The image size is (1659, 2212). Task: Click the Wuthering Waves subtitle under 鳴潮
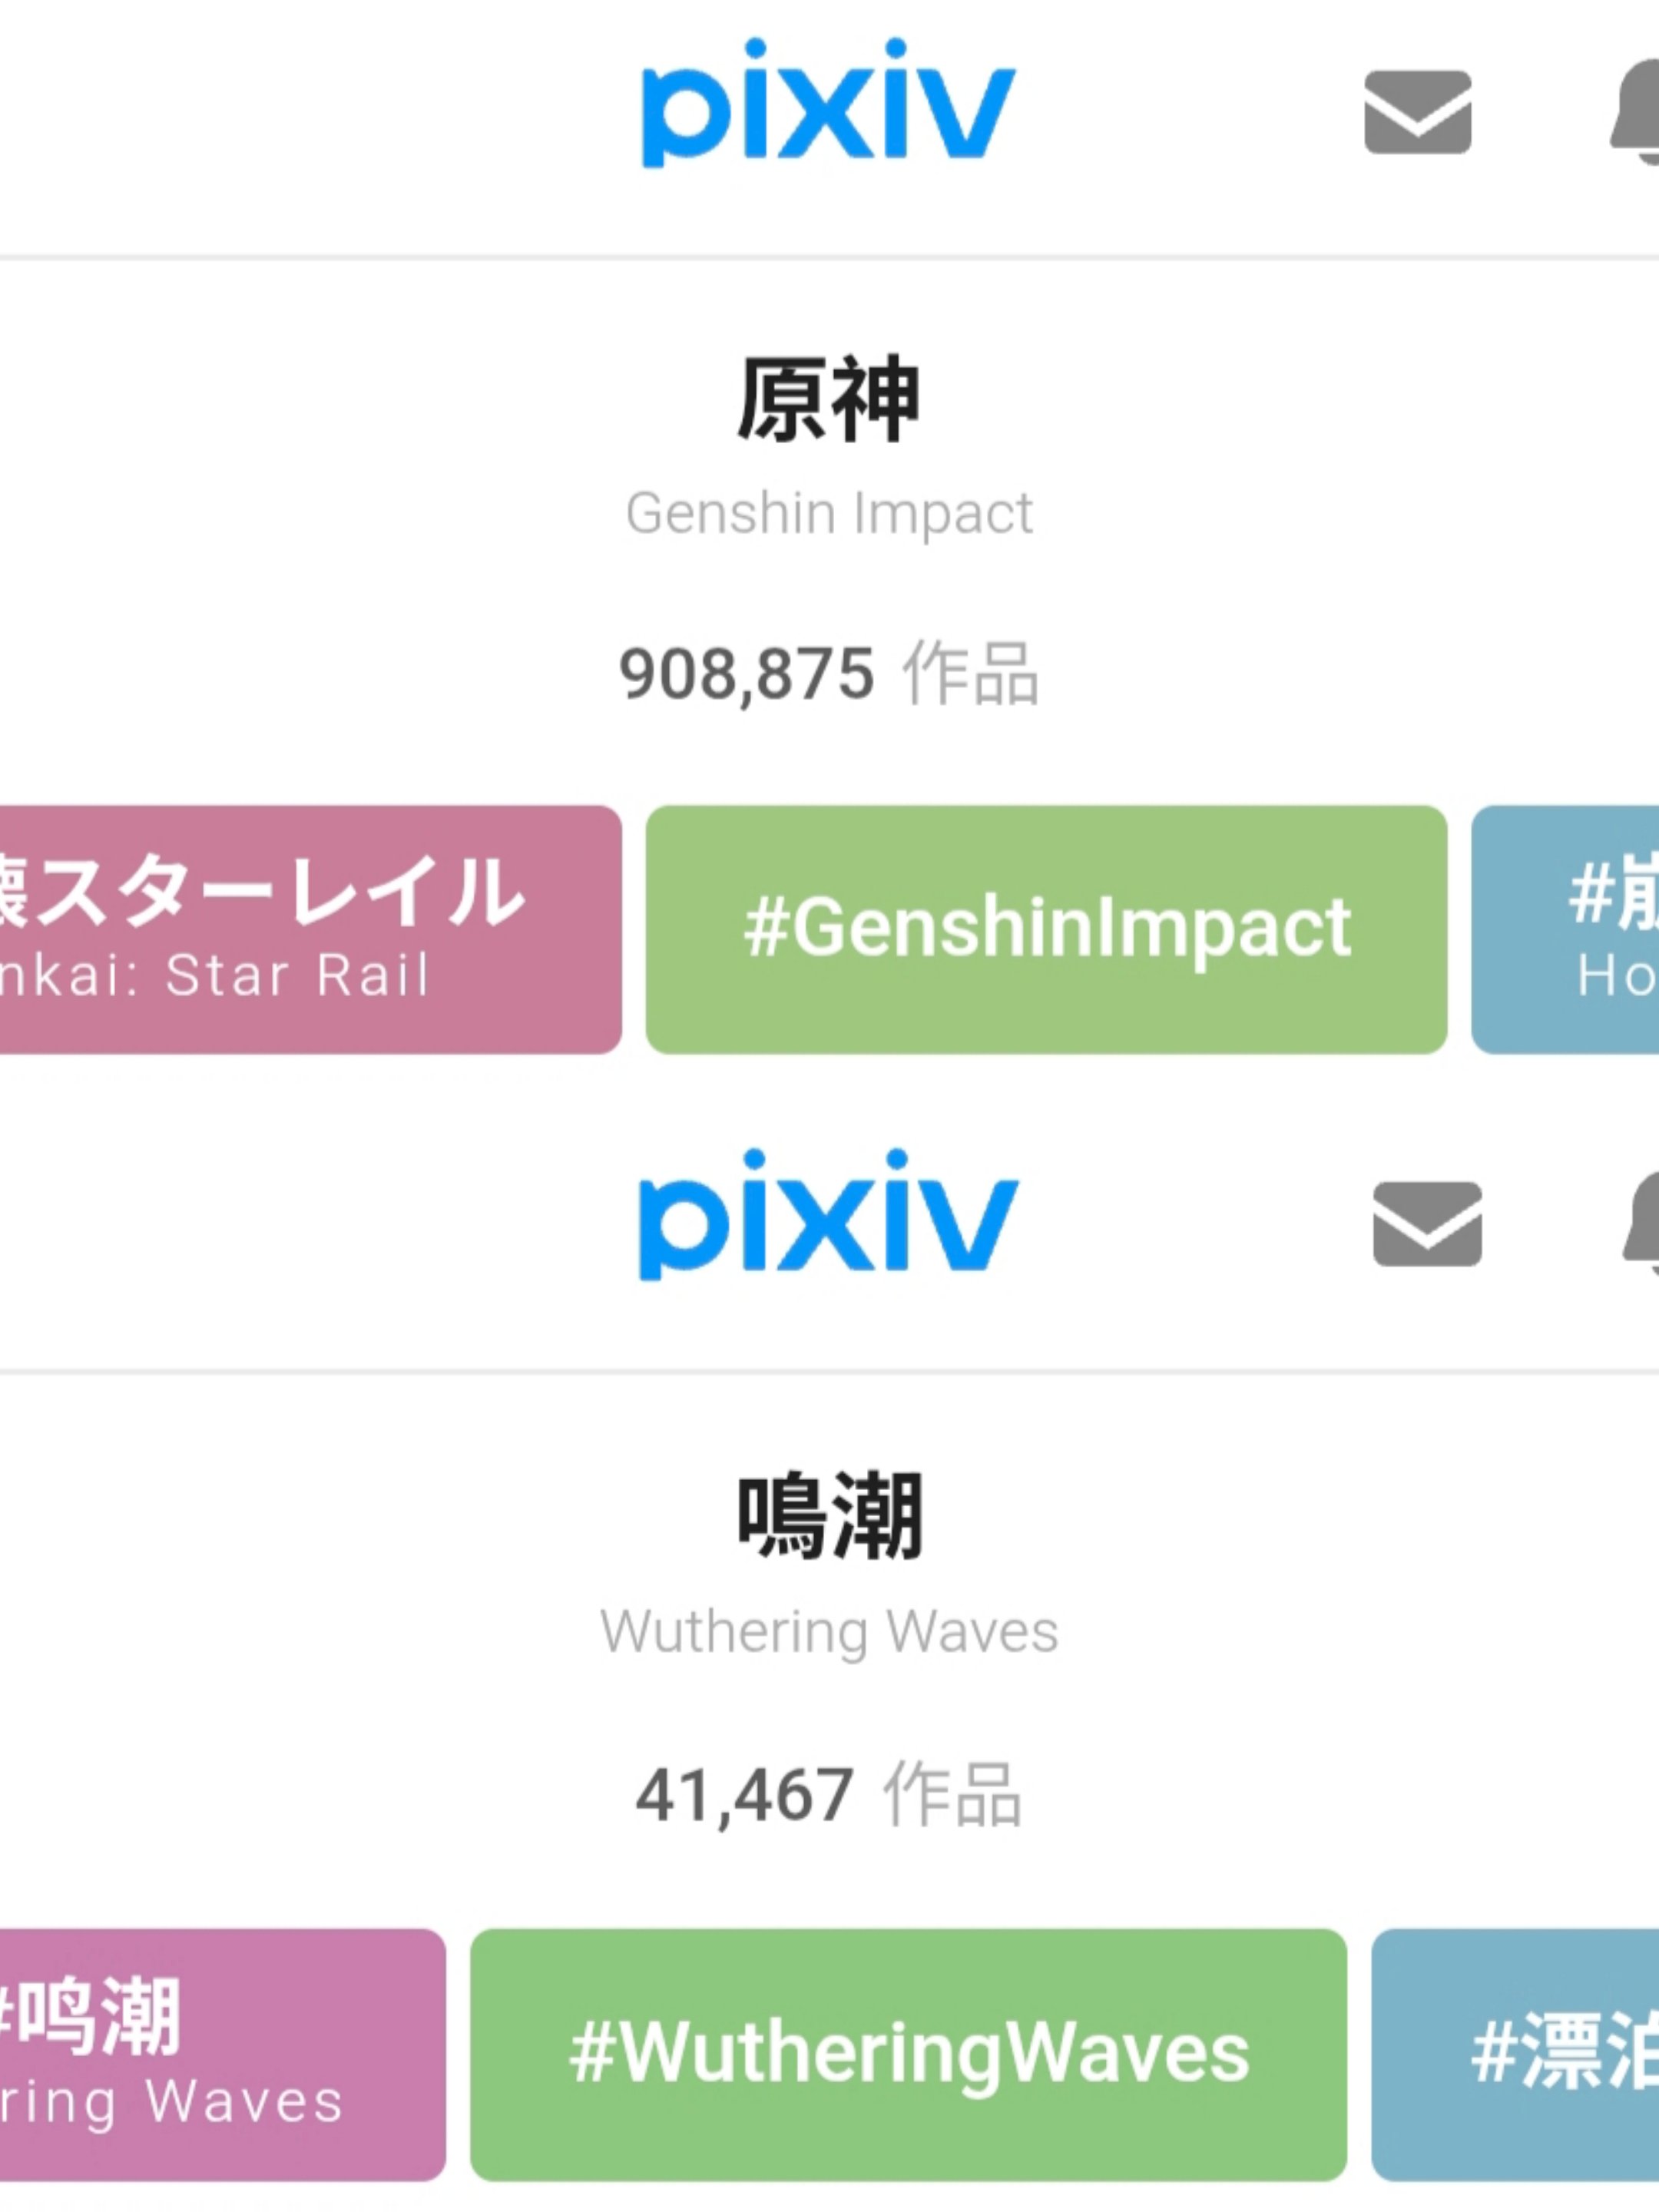(829, 1631)
